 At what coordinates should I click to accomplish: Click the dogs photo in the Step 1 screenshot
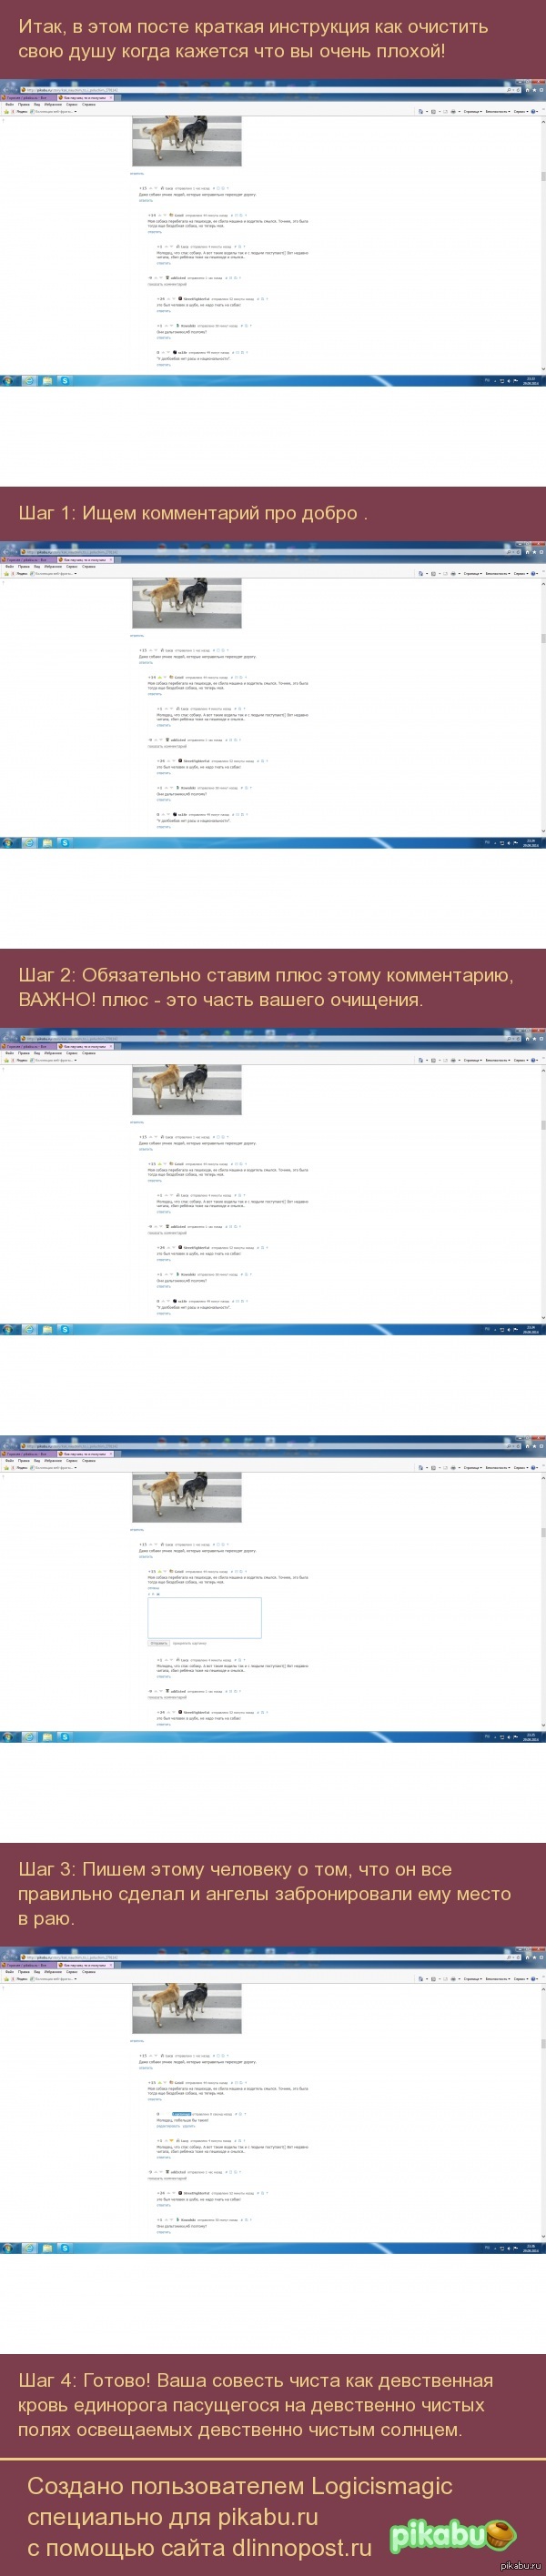pos(187,603)
